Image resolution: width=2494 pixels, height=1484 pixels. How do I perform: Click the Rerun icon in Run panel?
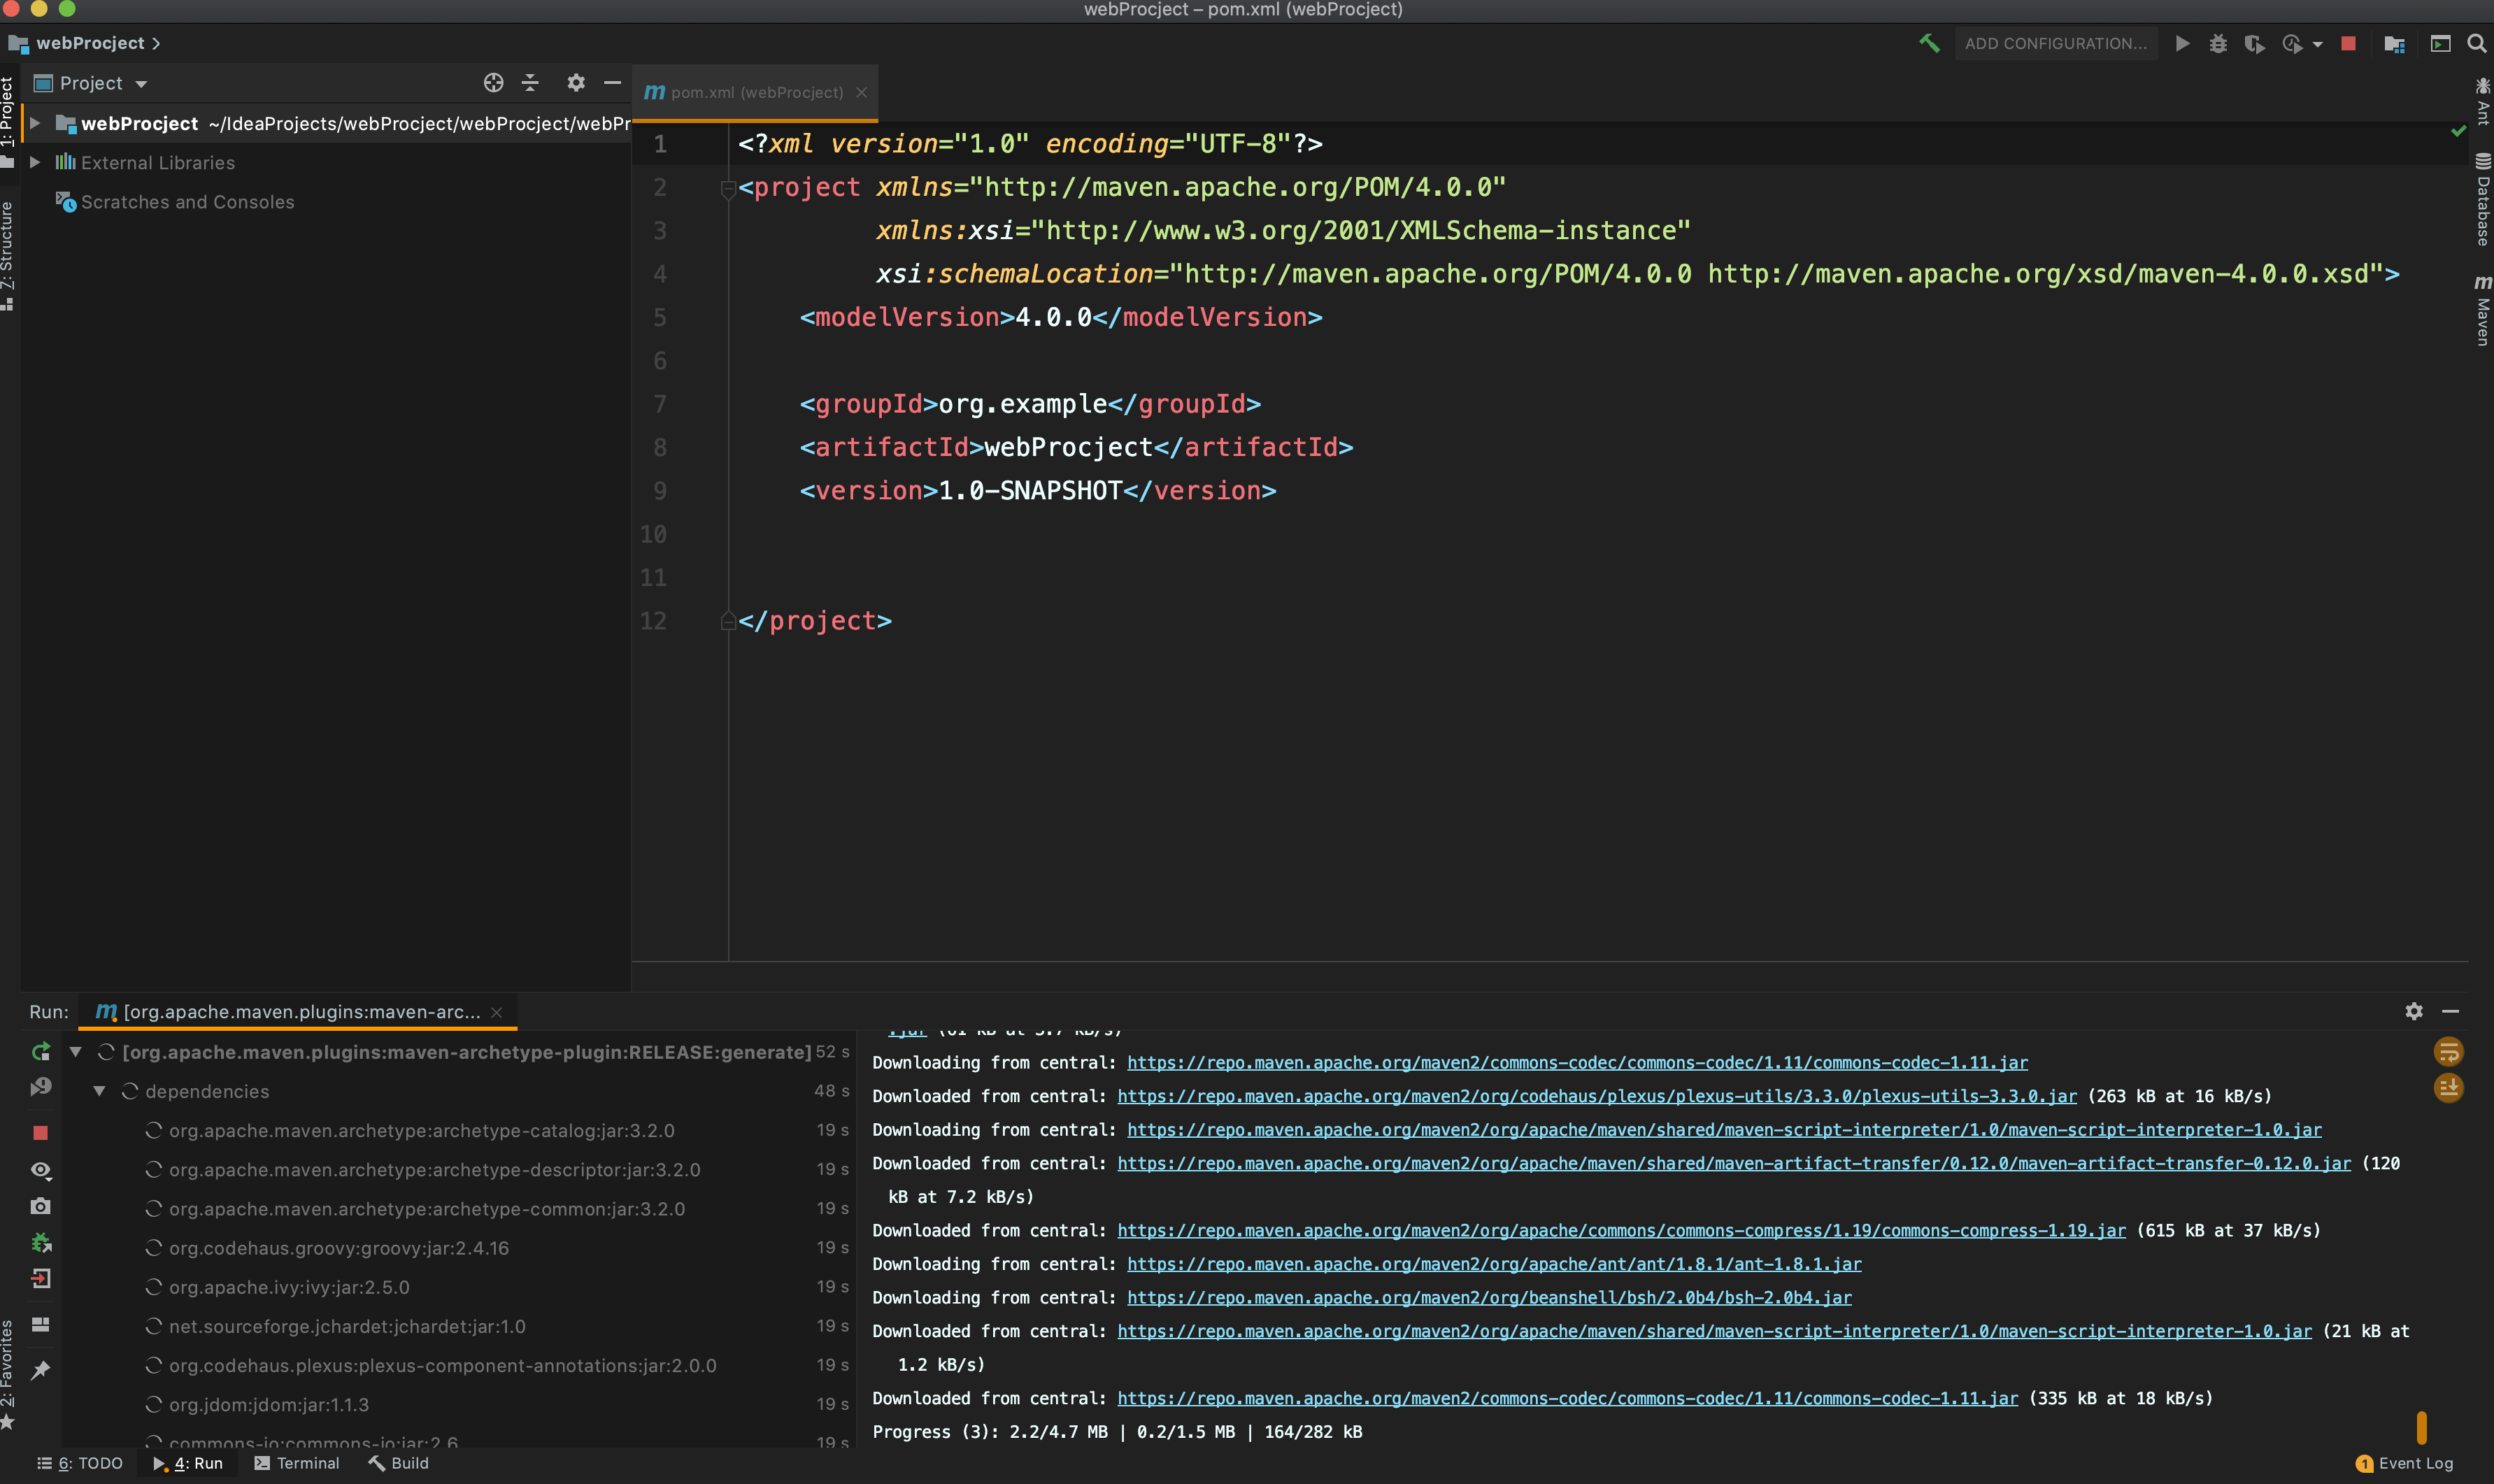point(41,1052)
